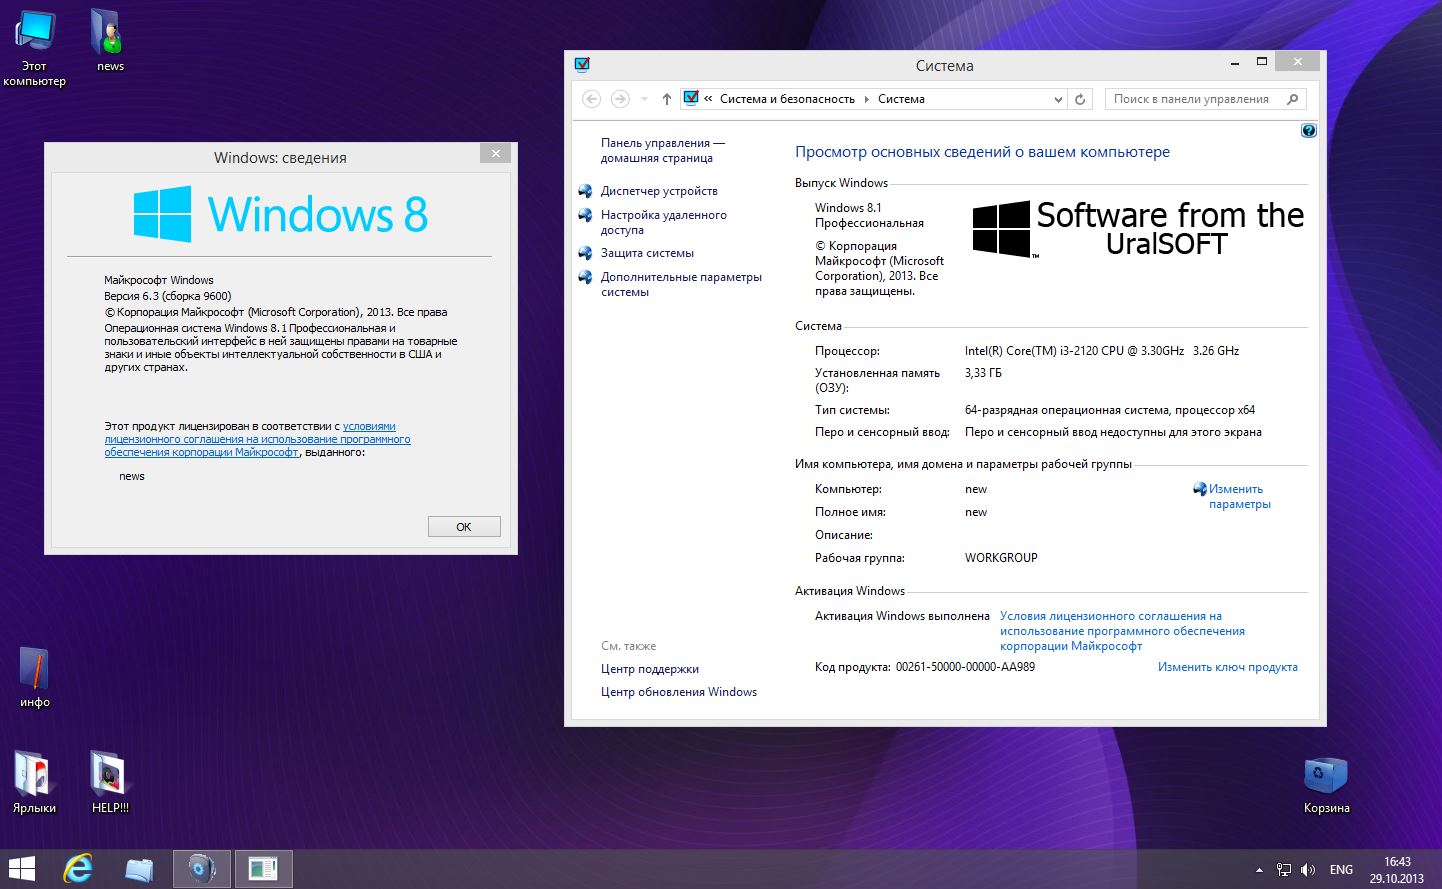This screenshot has width=1442, height=889.
Task: Click 'Изменить параметры' link
Action: (x=1239, y=496)
